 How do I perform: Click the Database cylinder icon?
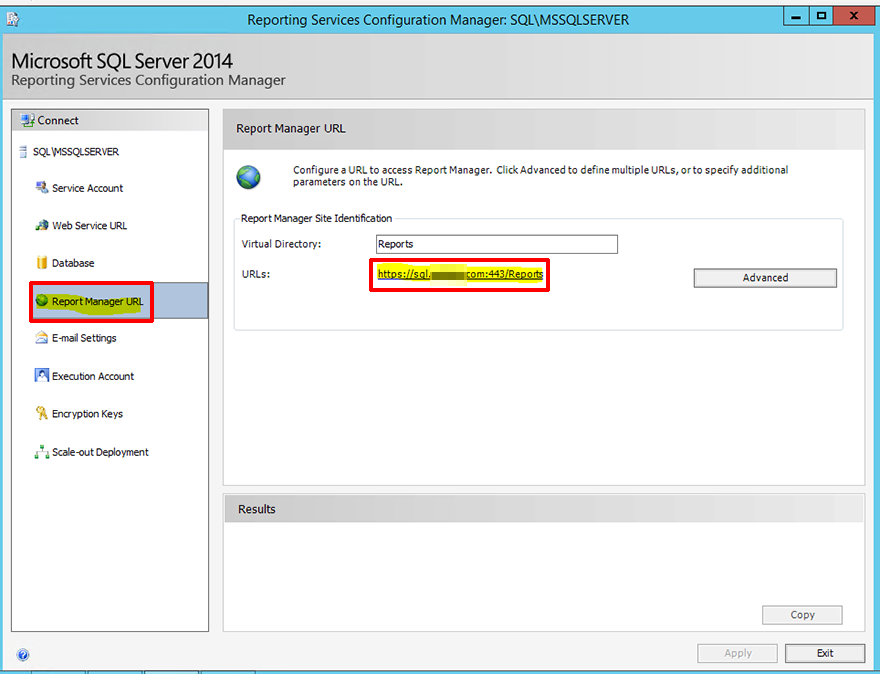pos(42,263)
